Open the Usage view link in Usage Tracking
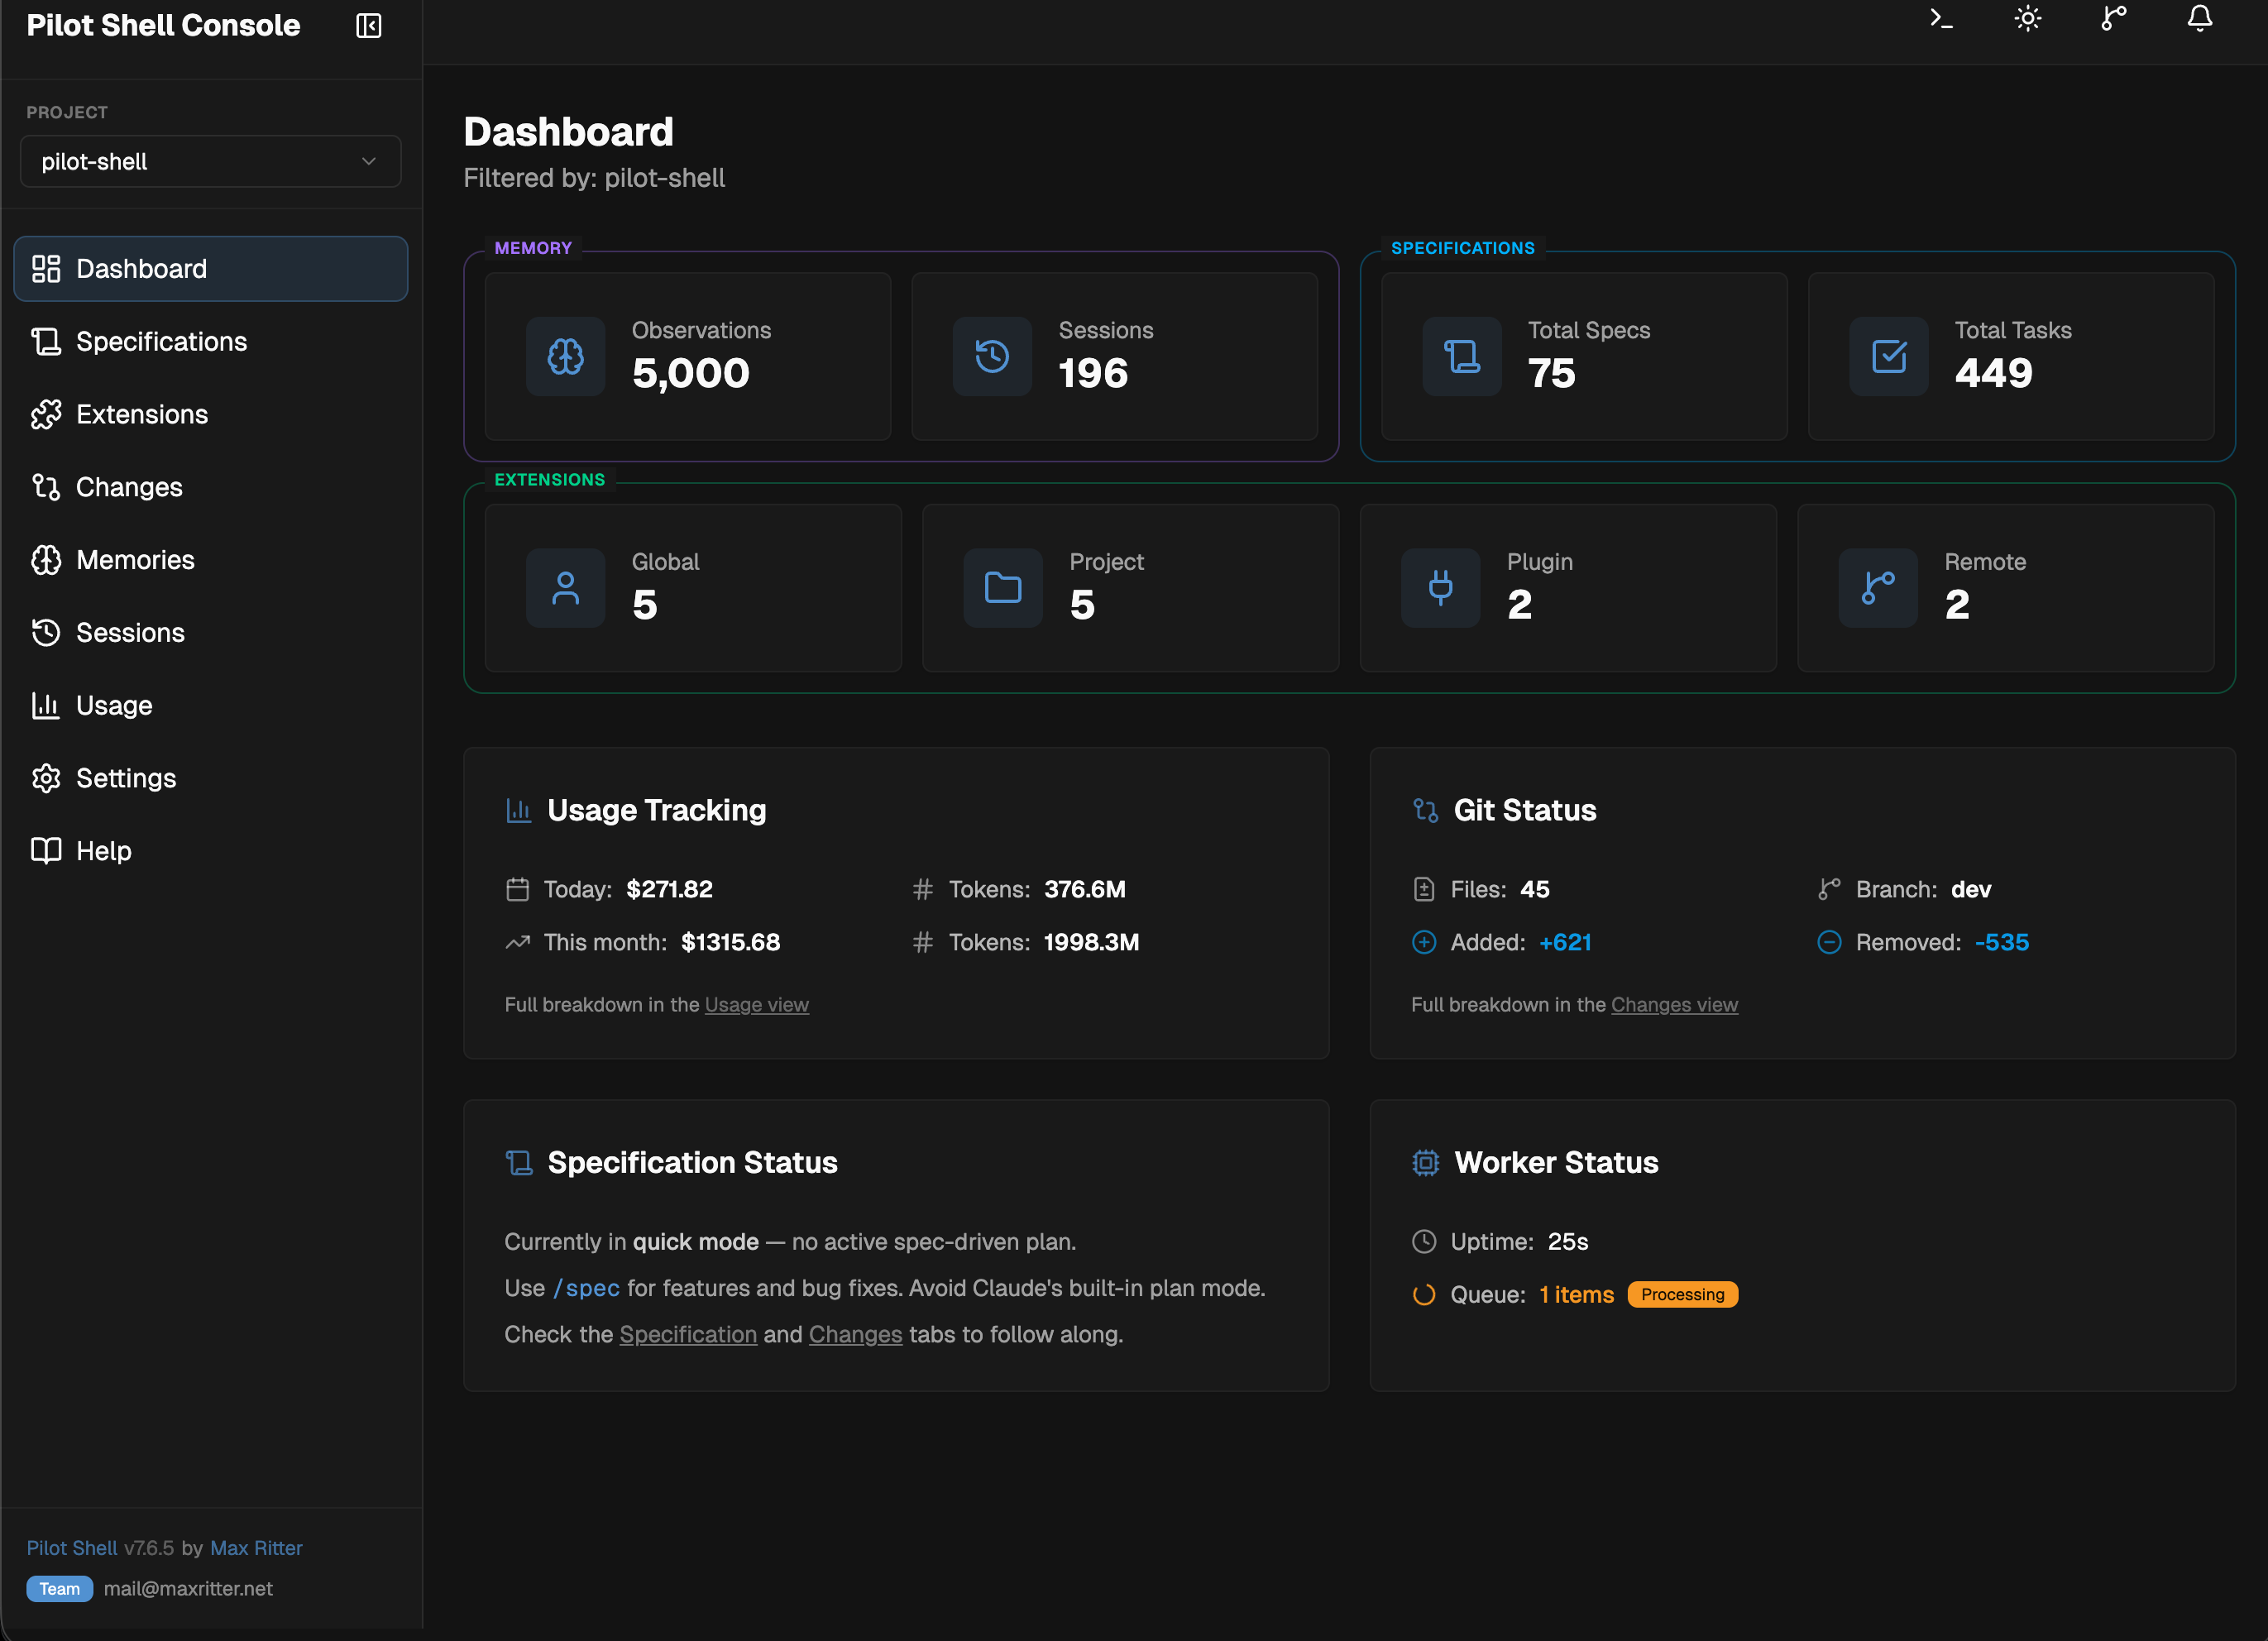The image size is (2268, 1641). (x=757, y=1004)
